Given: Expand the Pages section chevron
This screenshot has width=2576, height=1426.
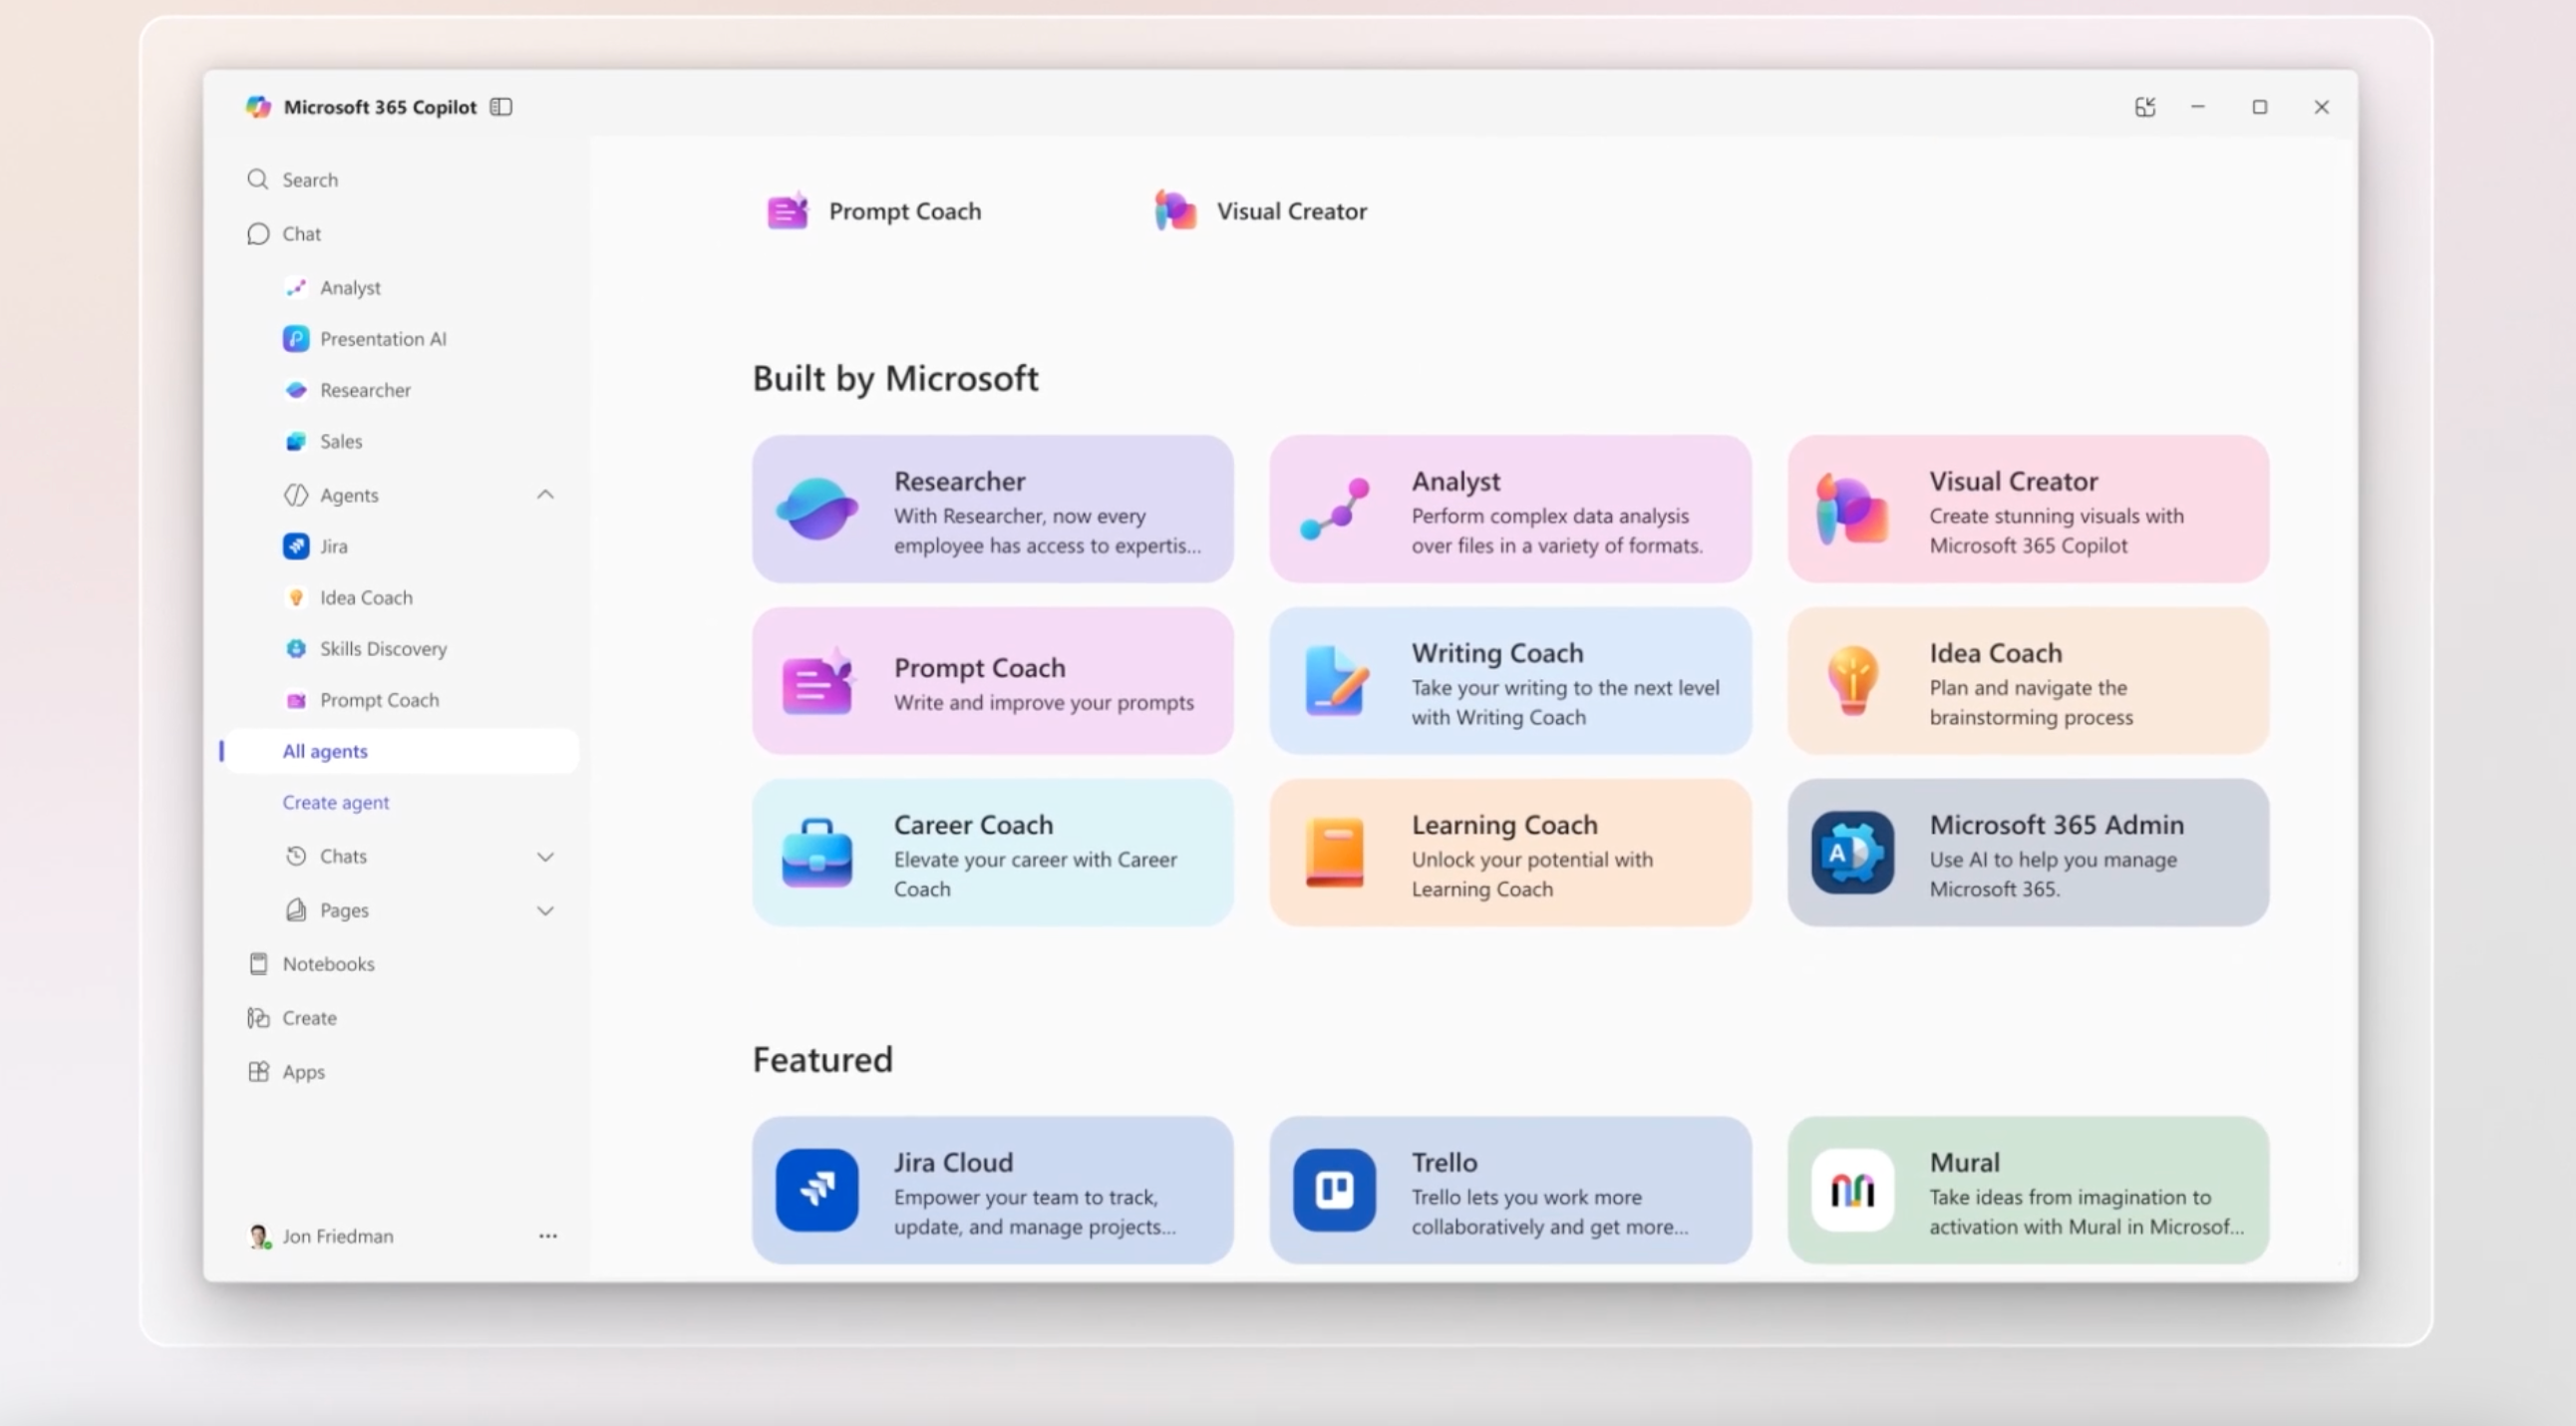Looking at the screenshot, I should click(545, 911).
